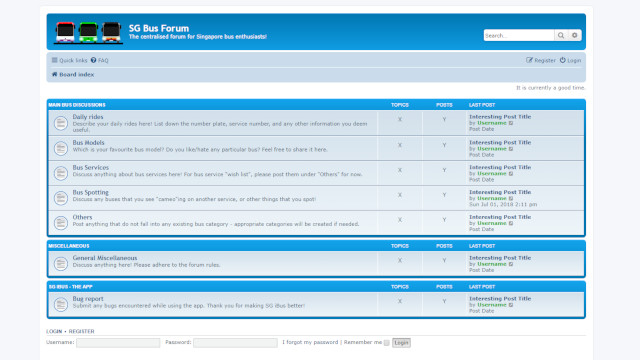
Task: Open the Others forum
Action: click(82, 217)
